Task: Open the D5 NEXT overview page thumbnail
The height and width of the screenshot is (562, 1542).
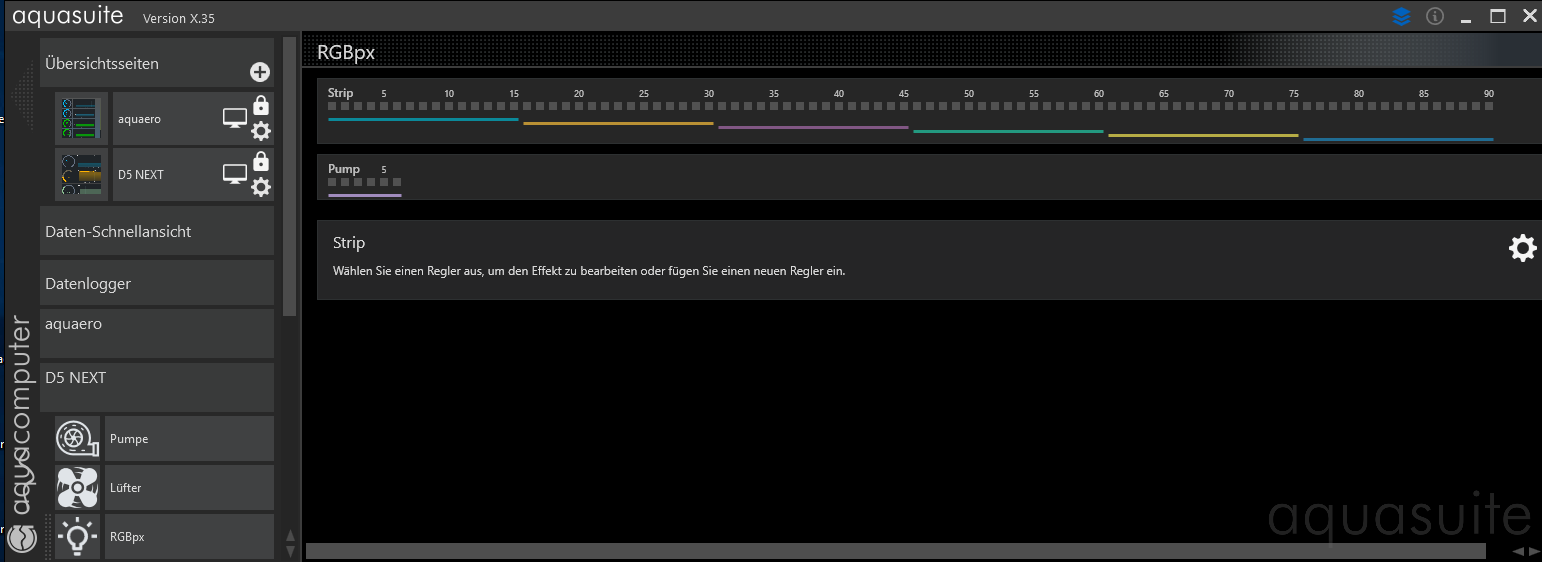Action: pyautogui.click(x=81, y=175)
